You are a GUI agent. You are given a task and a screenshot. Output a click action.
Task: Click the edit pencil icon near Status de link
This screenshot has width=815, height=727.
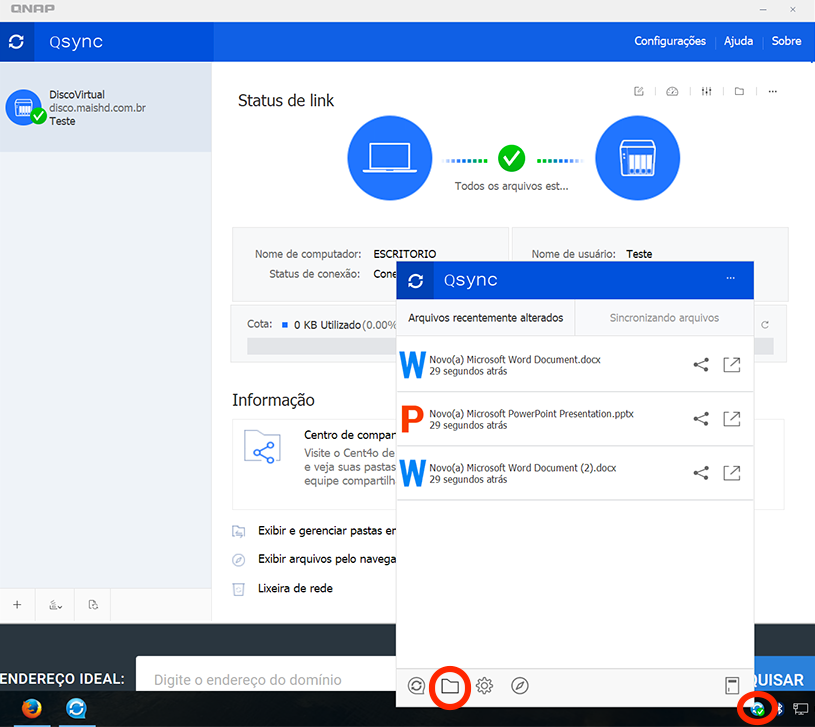(639, 92)
